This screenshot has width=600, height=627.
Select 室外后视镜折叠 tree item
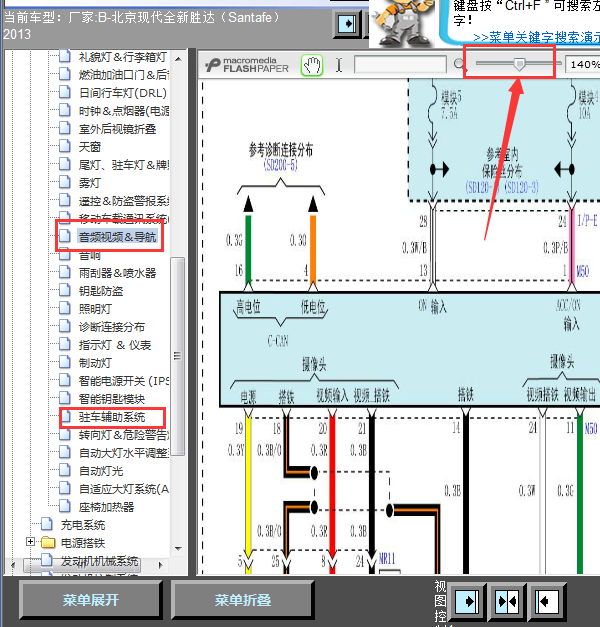point(117,129)
